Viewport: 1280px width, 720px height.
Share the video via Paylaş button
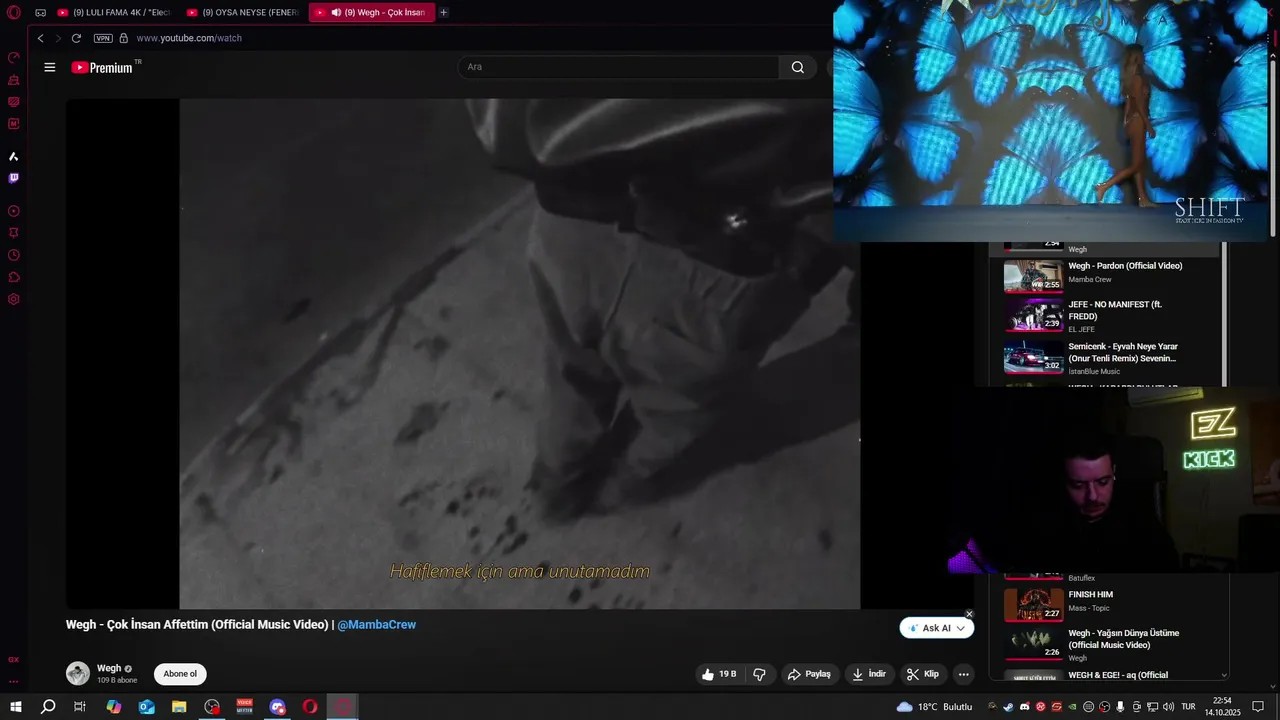[x=810, y=674]
